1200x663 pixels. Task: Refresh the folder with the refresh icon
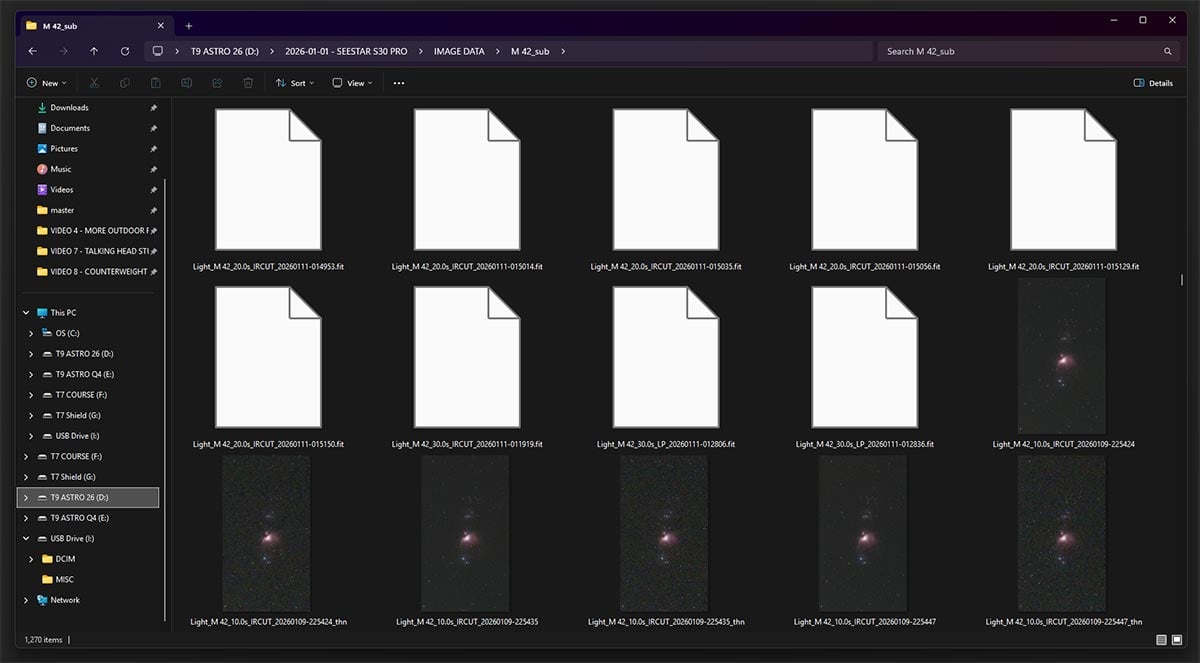click(x=124, y=51)
